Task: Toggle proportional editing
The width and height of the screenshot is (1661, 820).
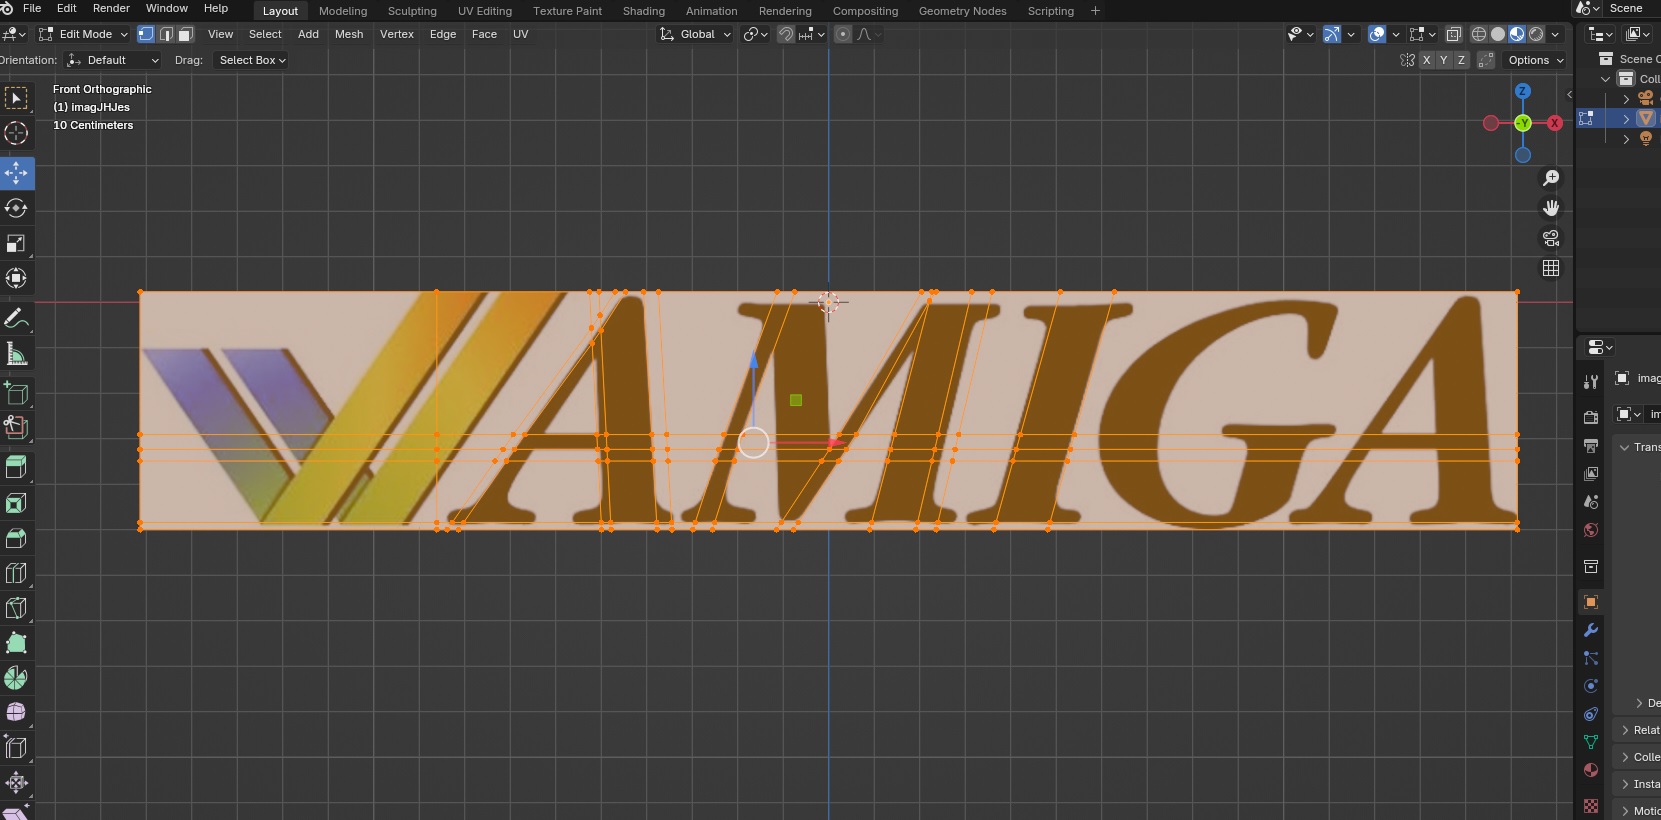Action: (843, 34)
